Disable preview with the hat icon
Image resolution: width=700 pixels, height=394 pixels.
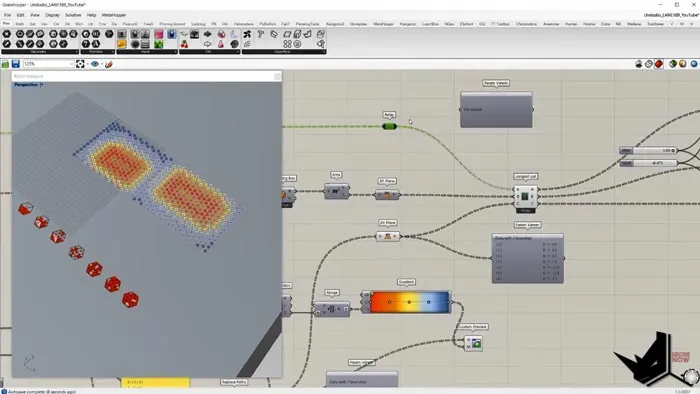[639, 64]
